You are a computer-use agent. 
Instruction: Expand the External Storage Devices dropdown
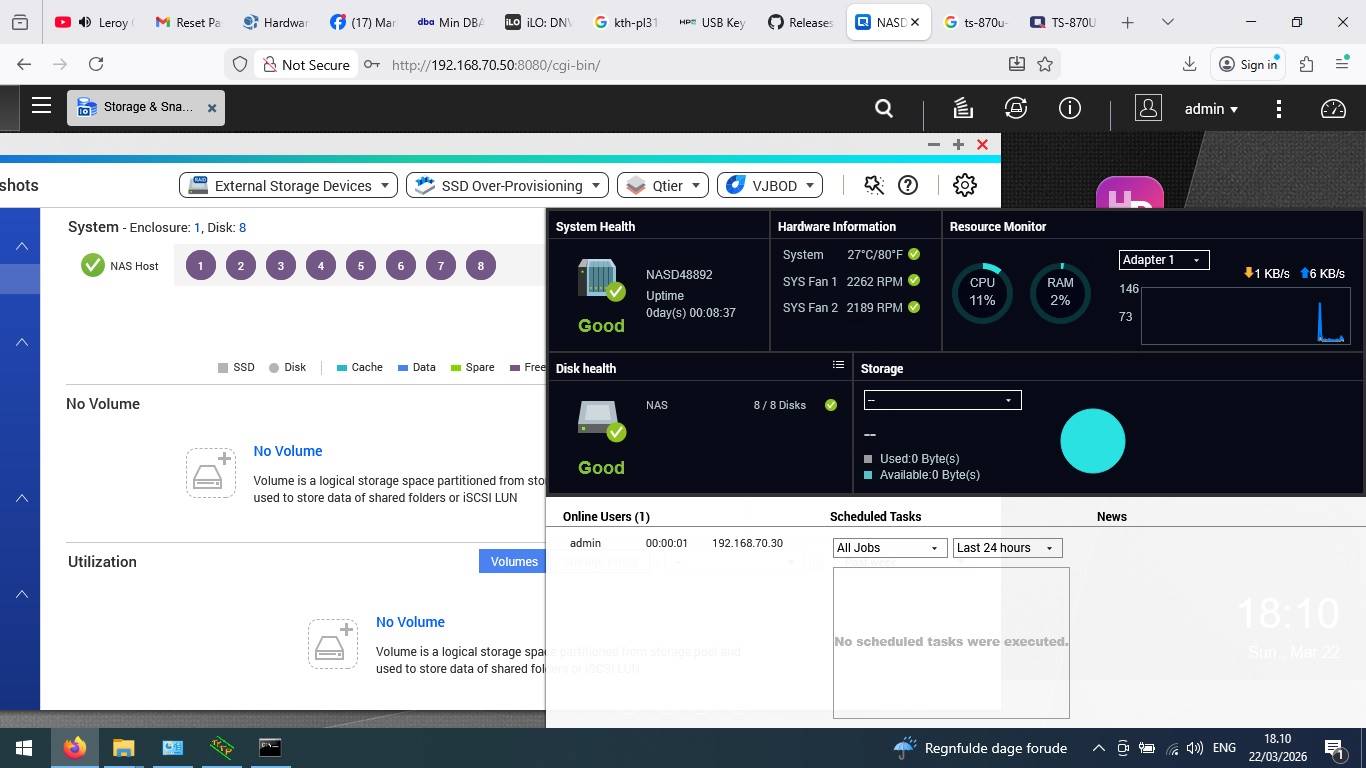click(289, 185)
